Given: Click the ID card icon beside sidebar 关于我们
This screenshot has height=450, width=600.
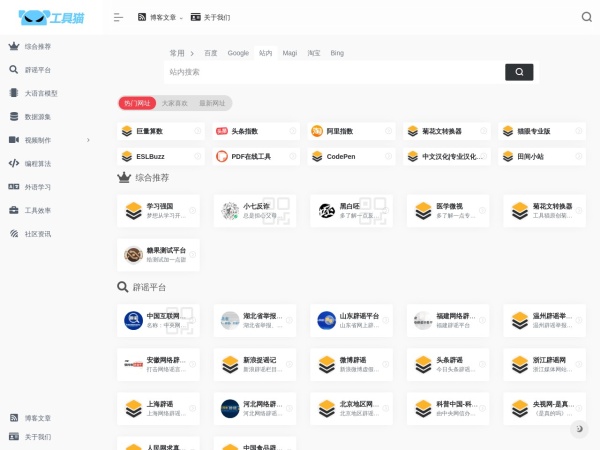Looking at the screenshot, I should click(x=14, y=437).
